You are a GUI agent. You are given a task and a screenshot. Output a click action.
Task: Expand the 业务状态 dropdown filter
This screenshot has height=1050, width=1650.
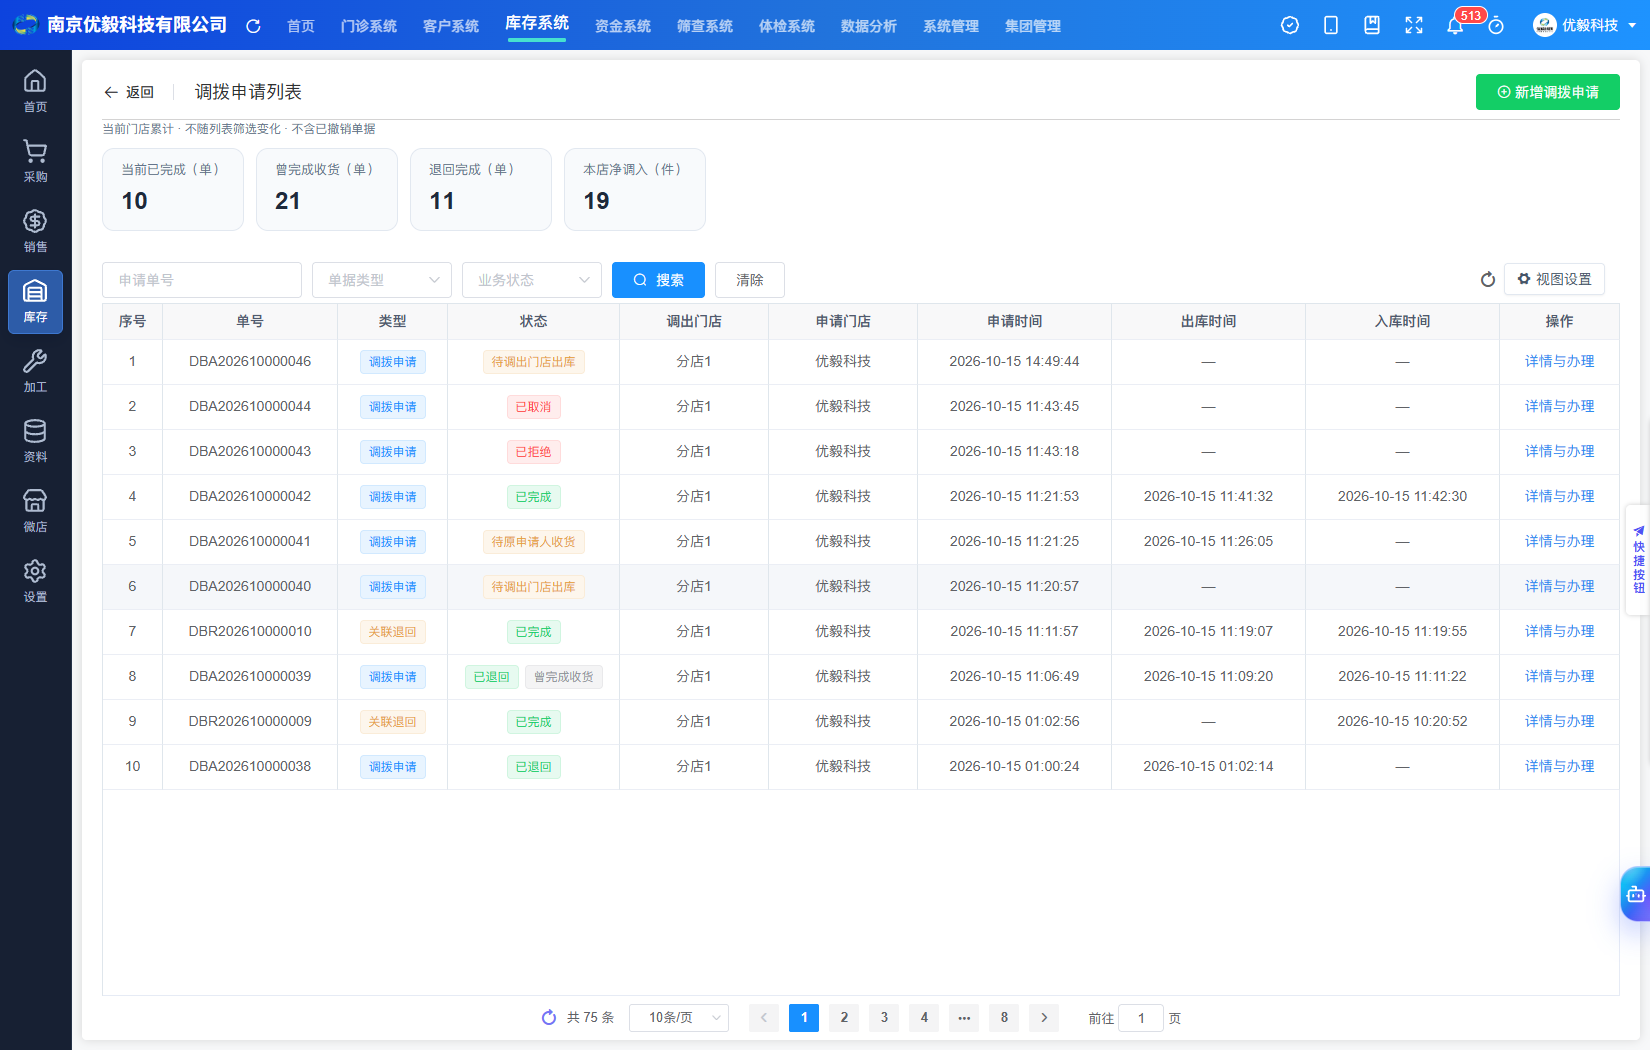[x=532, y=280]
